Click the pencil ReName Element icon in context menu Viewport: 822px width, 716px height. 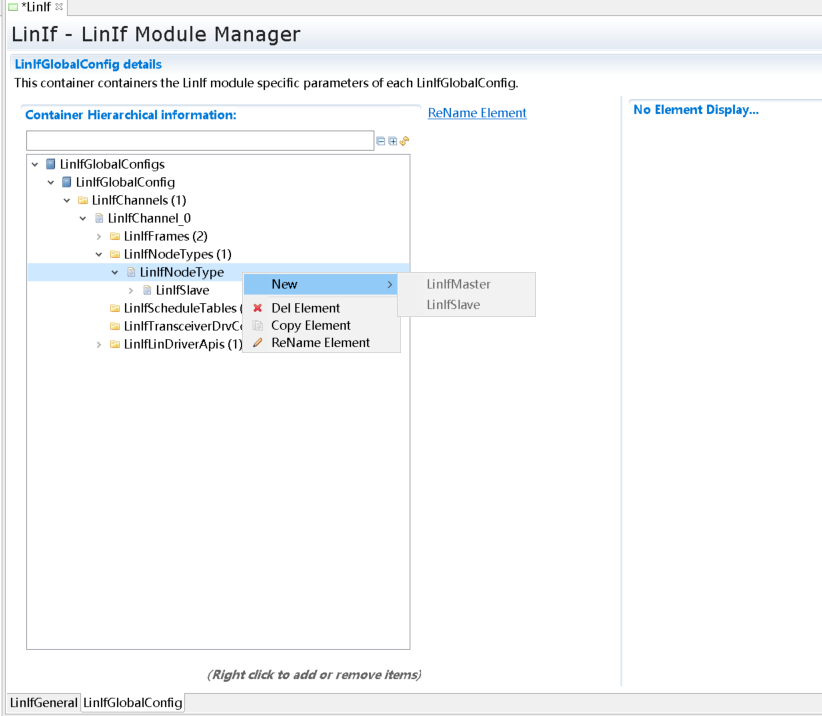point(258,342)
